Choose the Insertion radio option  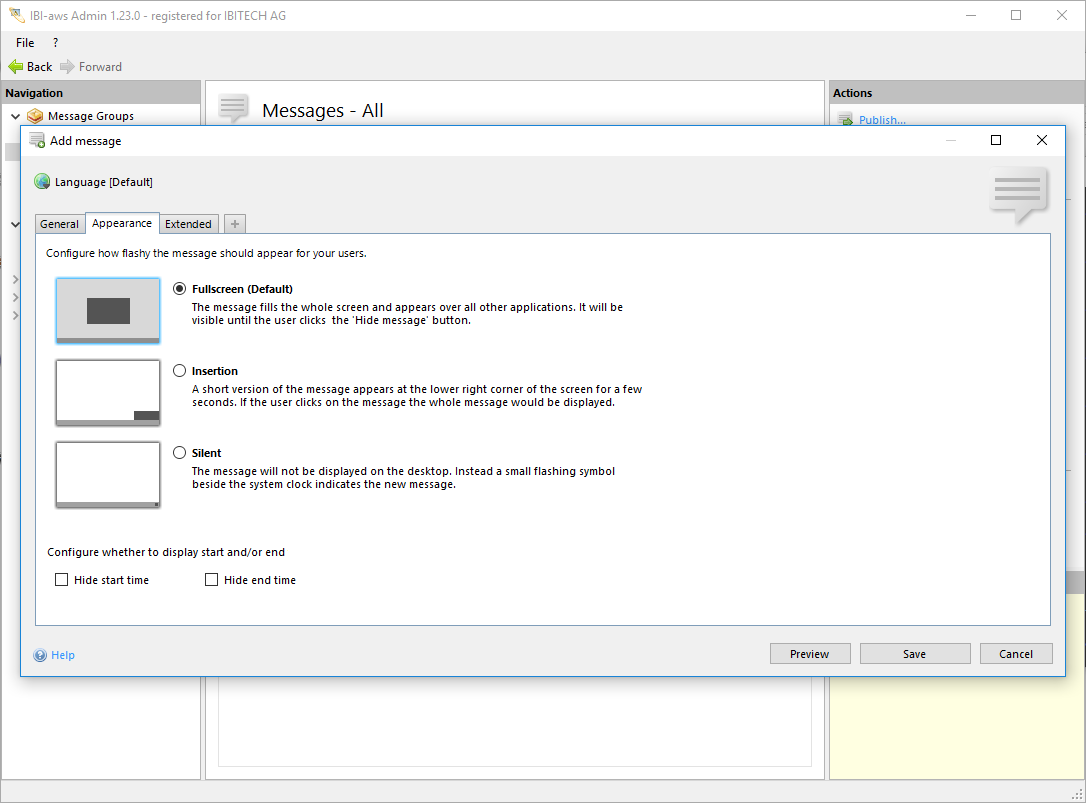tap(180, 371)
